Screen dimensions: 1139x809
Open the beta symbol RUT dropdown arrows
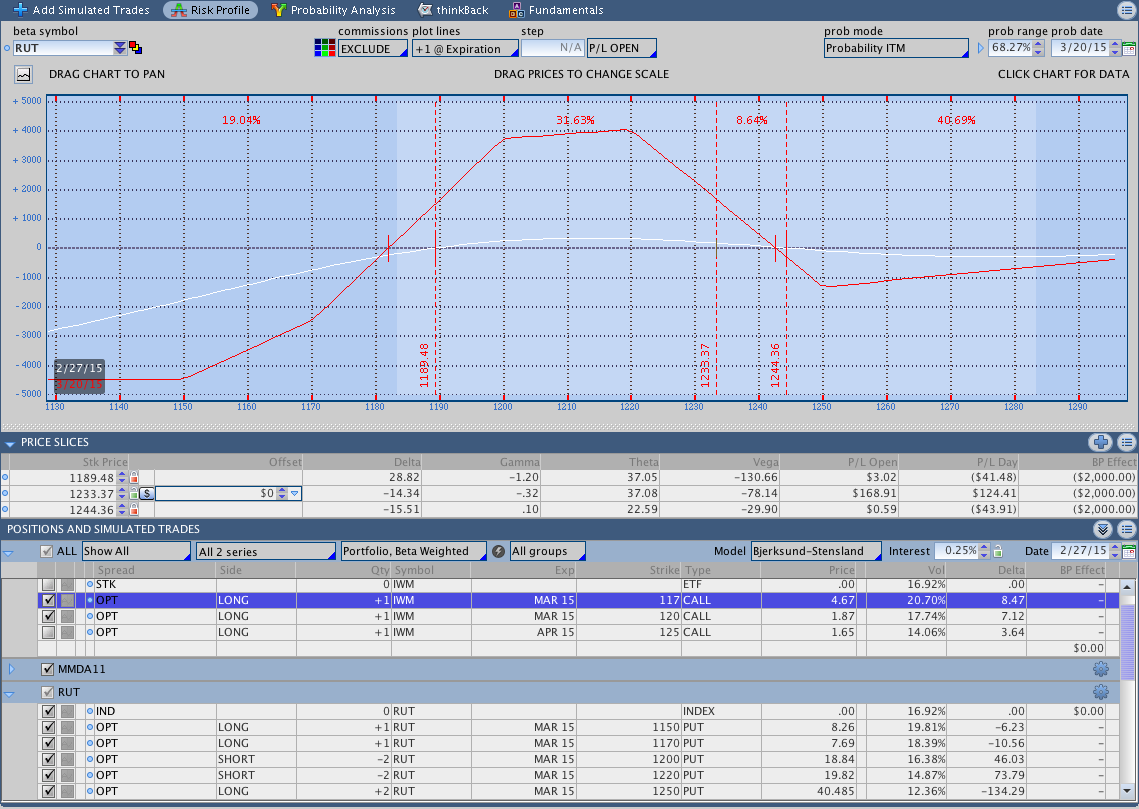[x=120, y=48]
